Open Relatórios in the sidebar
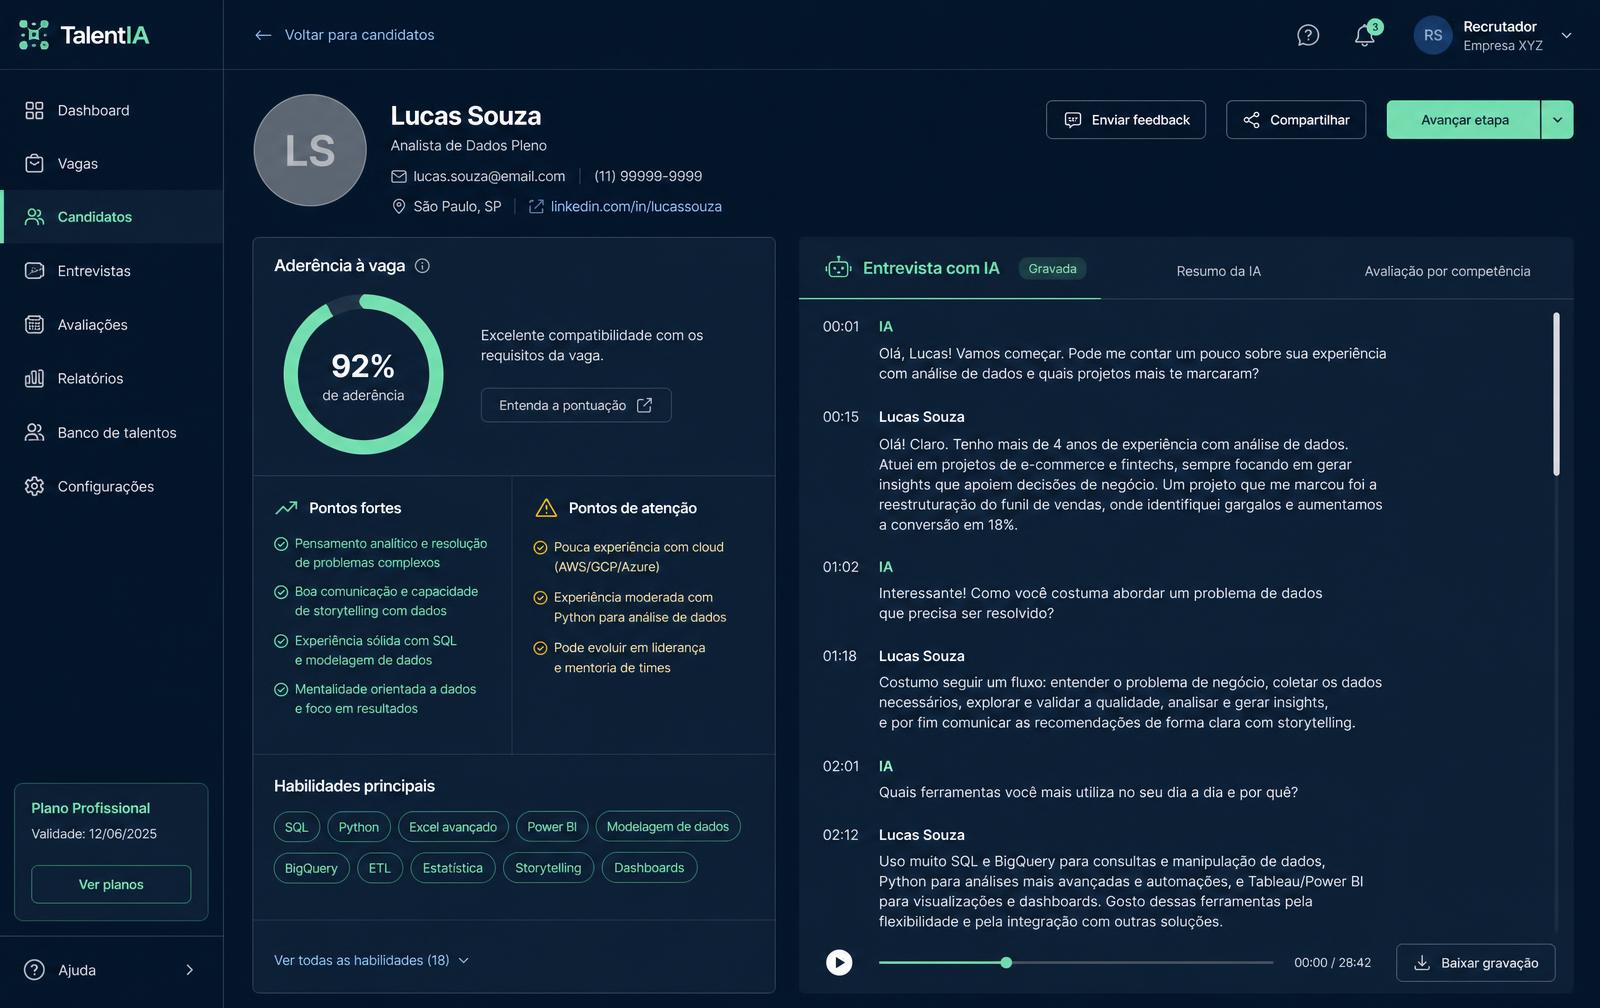The height and width of the screenshot is (1008, 1600). (112, 378)
